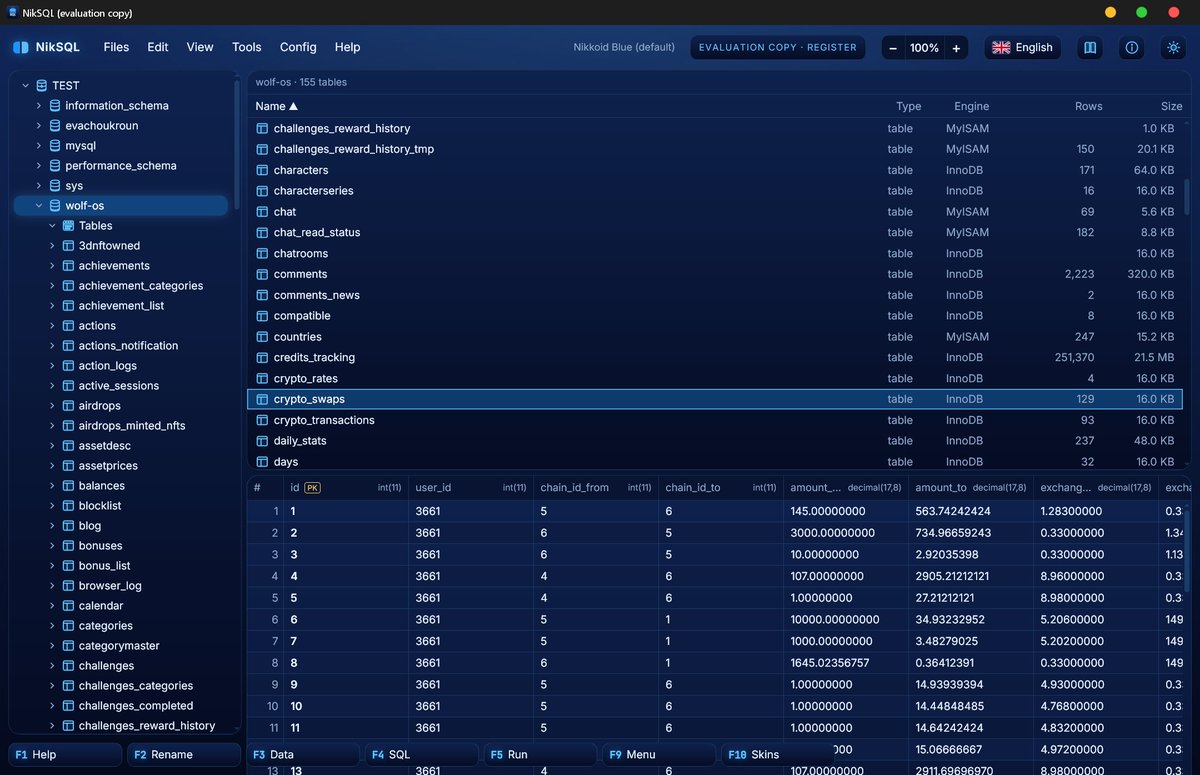Click EVALUATION COPY · REGISTER button
Screen dimensions: 1200x775
pos(778,47)
